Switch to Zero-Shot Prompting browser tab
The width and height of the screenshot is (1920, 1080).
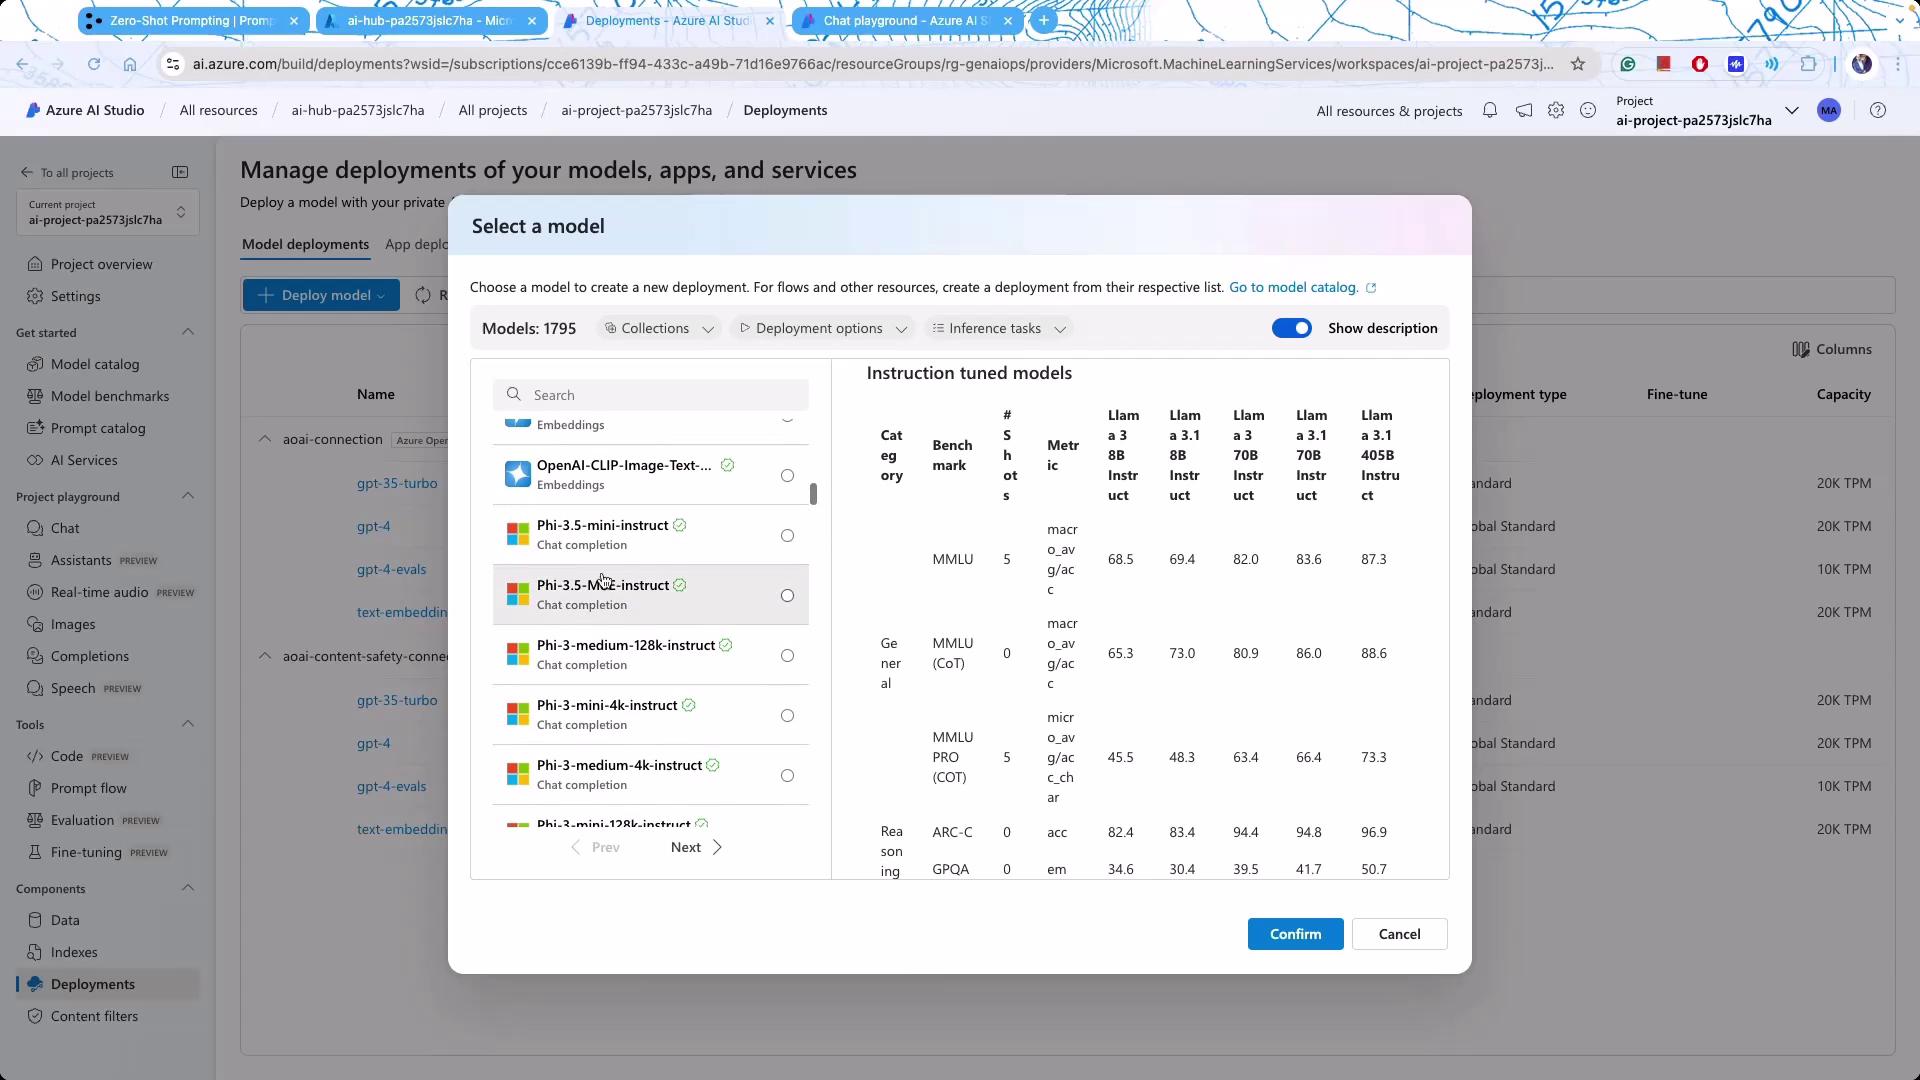click(192, 20)
